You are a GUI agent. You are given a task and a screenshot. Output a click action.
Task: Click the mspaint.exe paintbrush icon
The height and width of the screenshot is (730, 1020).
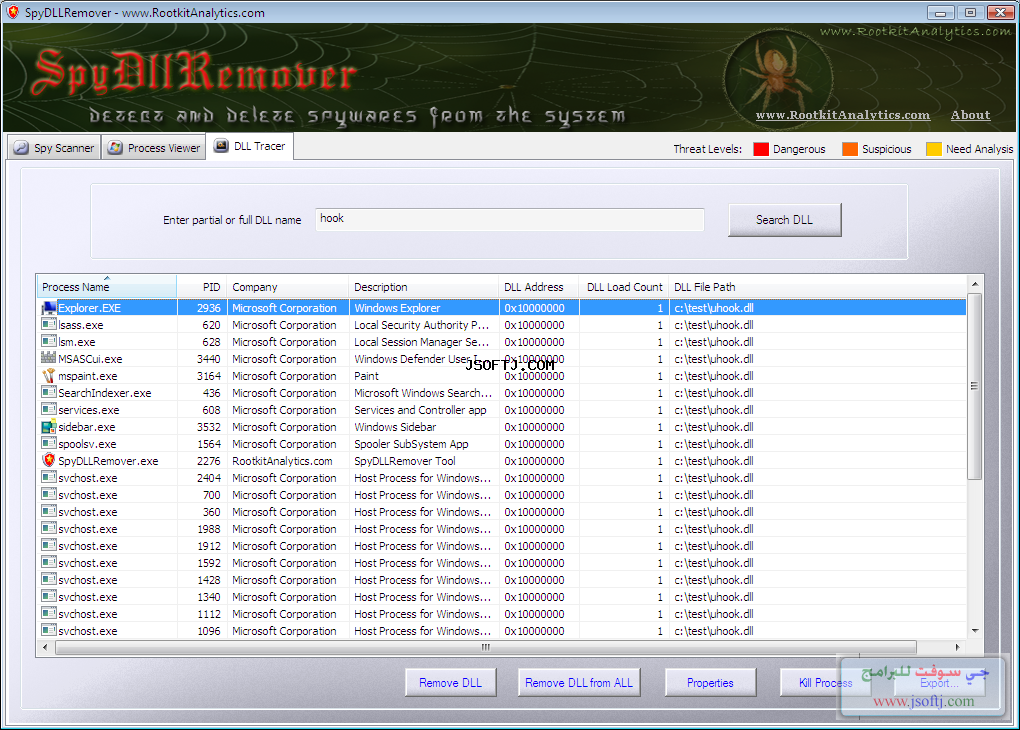[x=49, y=375]
